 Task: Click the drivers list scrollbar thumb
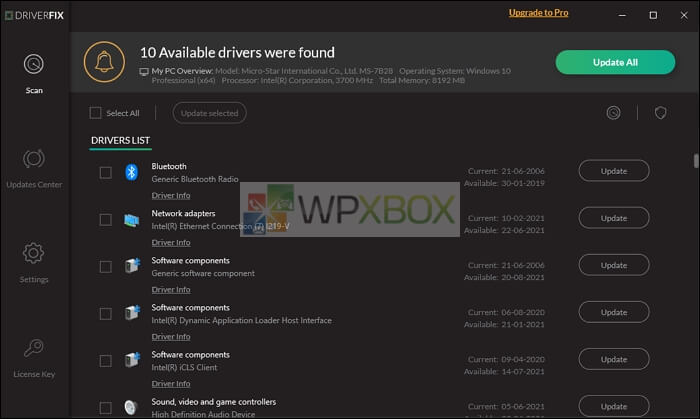pyautogui.click(x=696, y=161)
